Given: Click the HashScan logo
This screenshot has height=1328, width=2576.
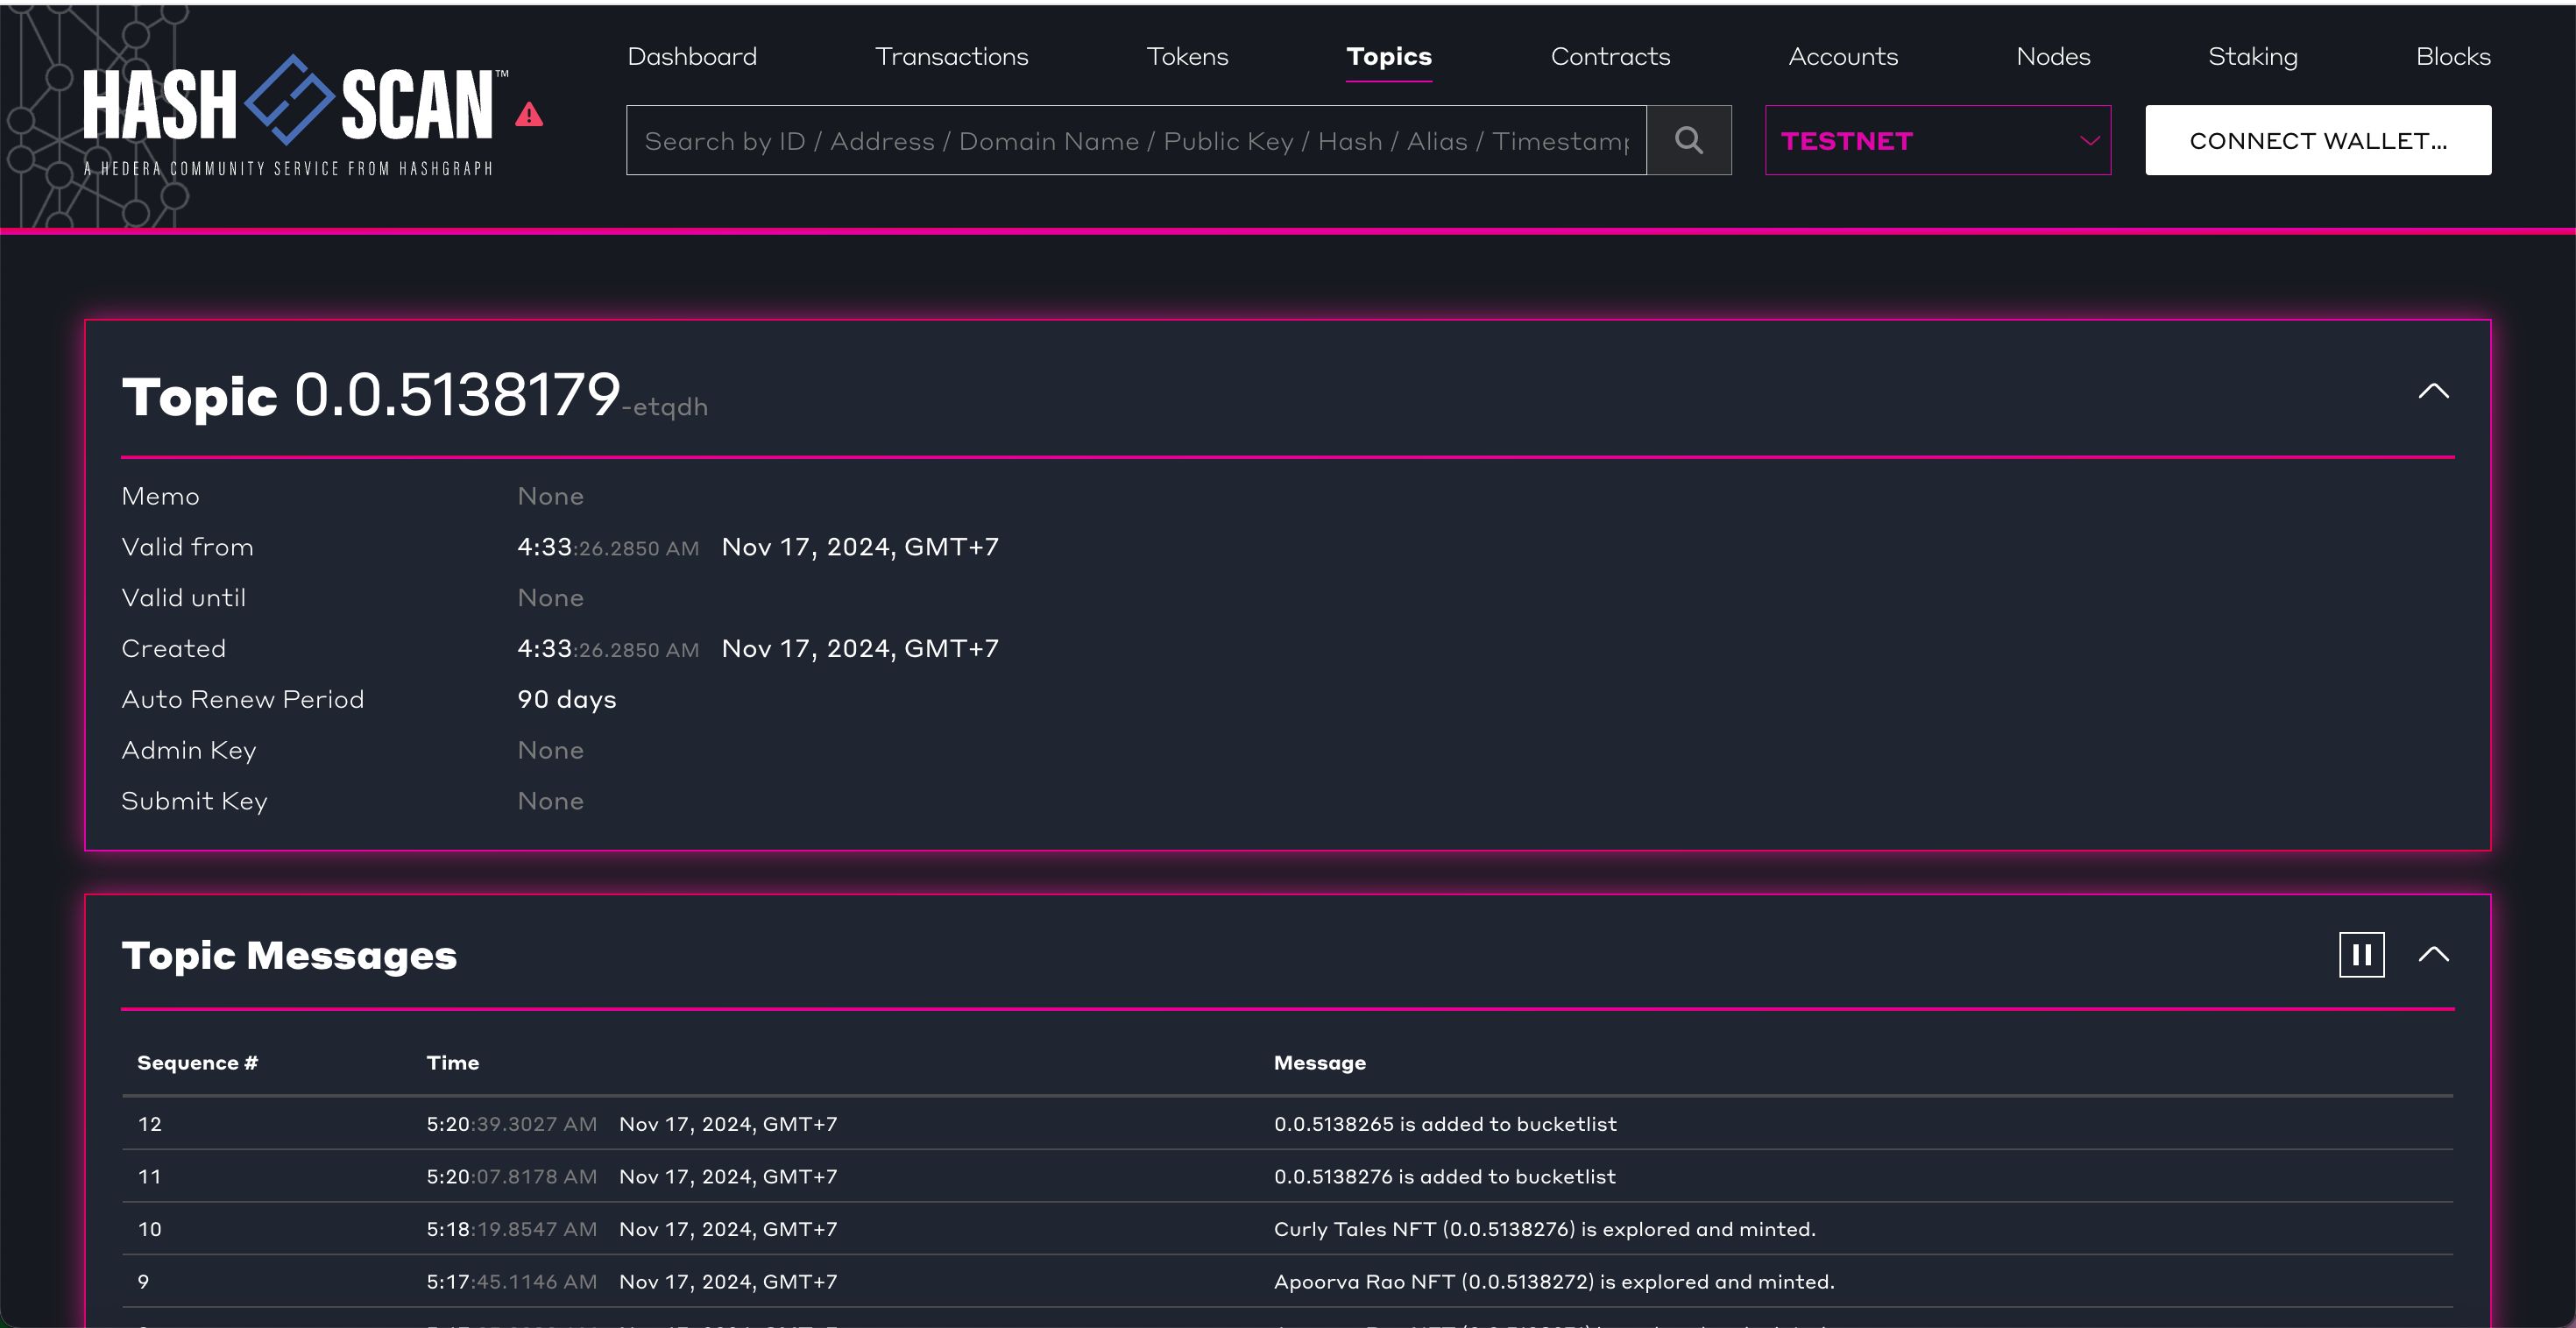Looking at the screenshot, I should [x=289, y=115].
